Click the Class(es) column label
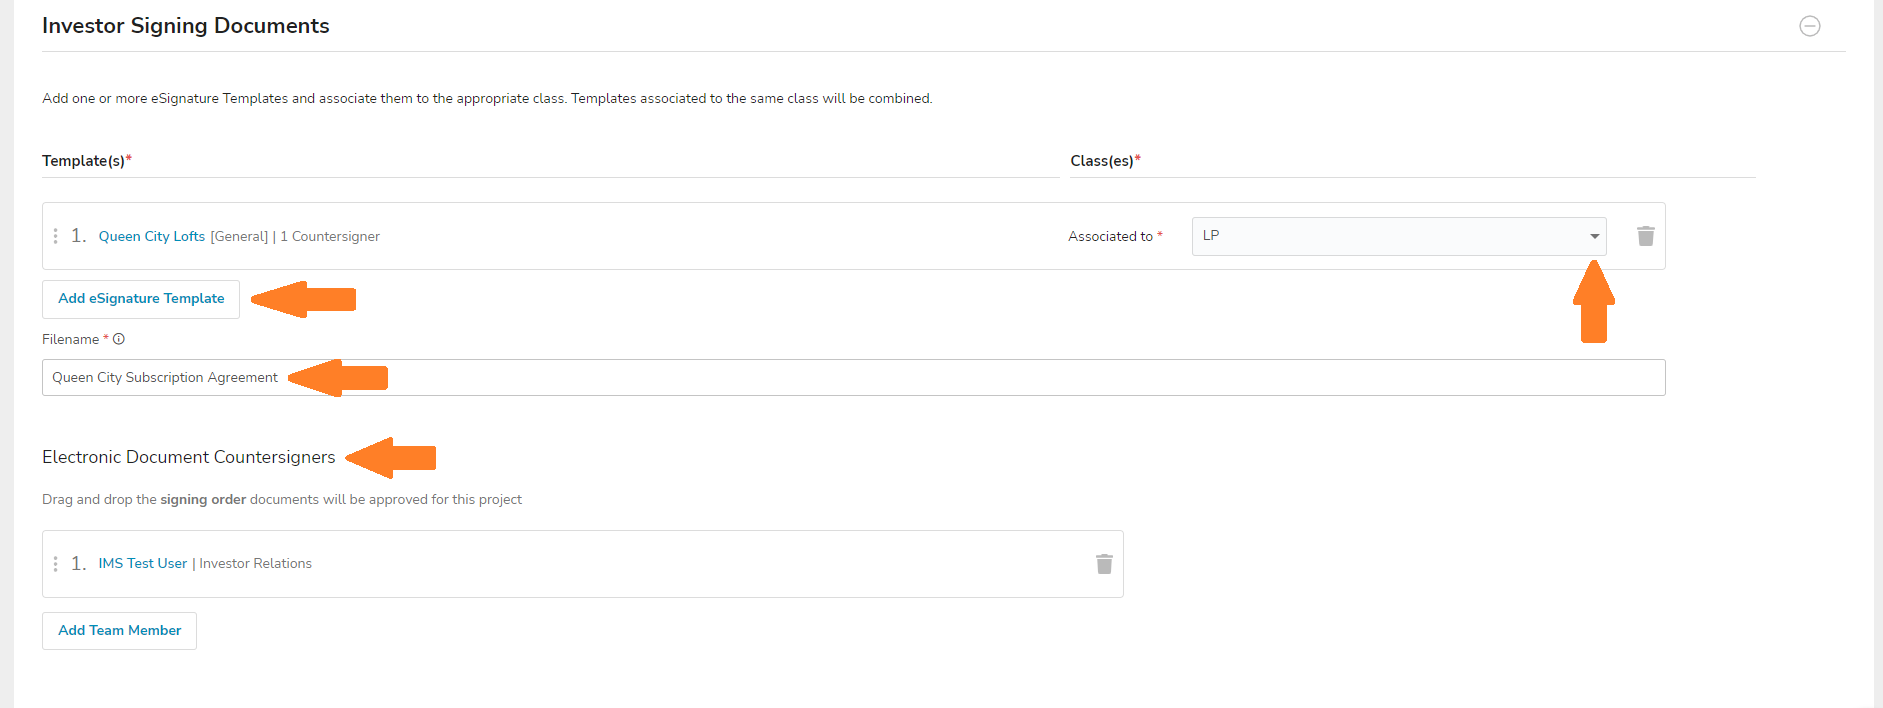 point(1101,161)
